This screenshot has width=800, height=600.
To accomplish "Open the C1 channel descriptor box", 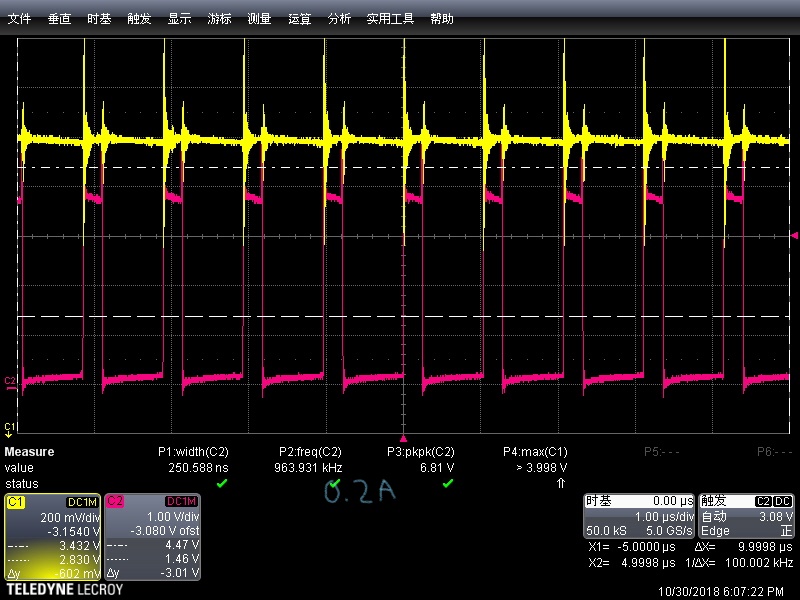I will tap(53, 537).
